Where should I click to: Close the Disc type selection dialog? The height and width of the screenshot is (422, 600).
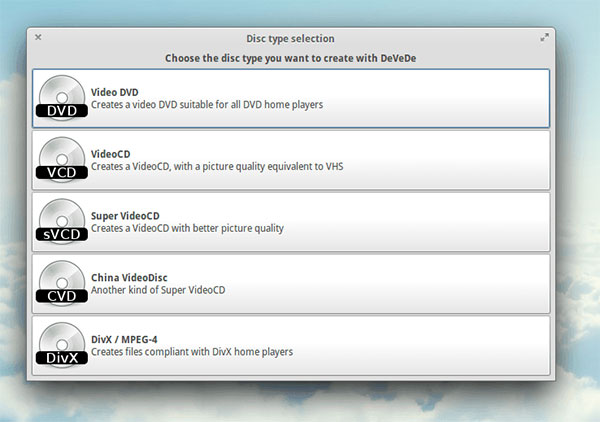tap(38, 37)
